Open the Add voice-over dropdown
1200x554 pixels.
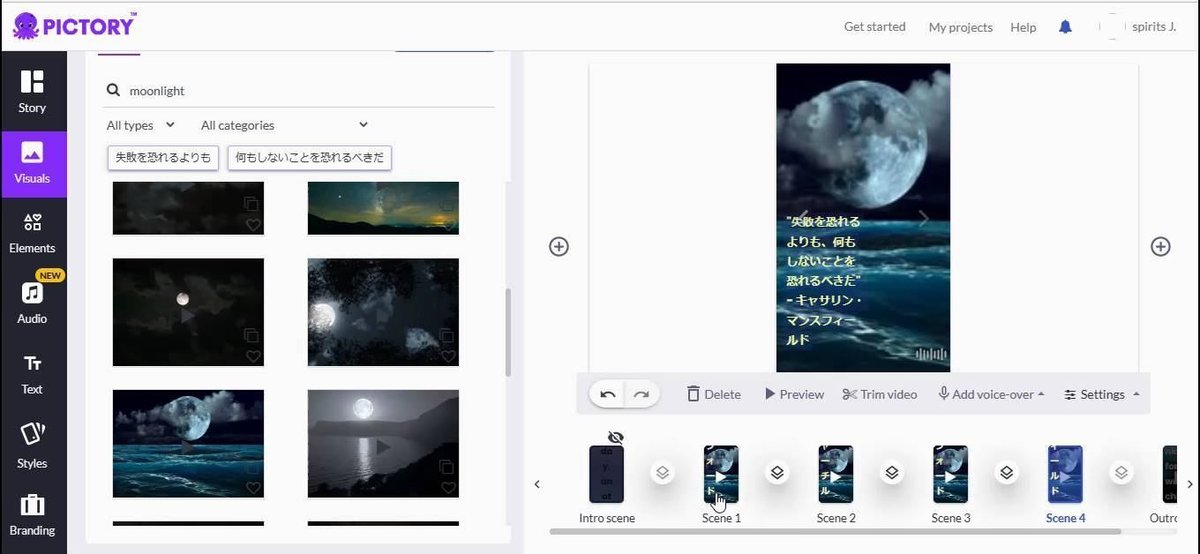tap(991, 394)
